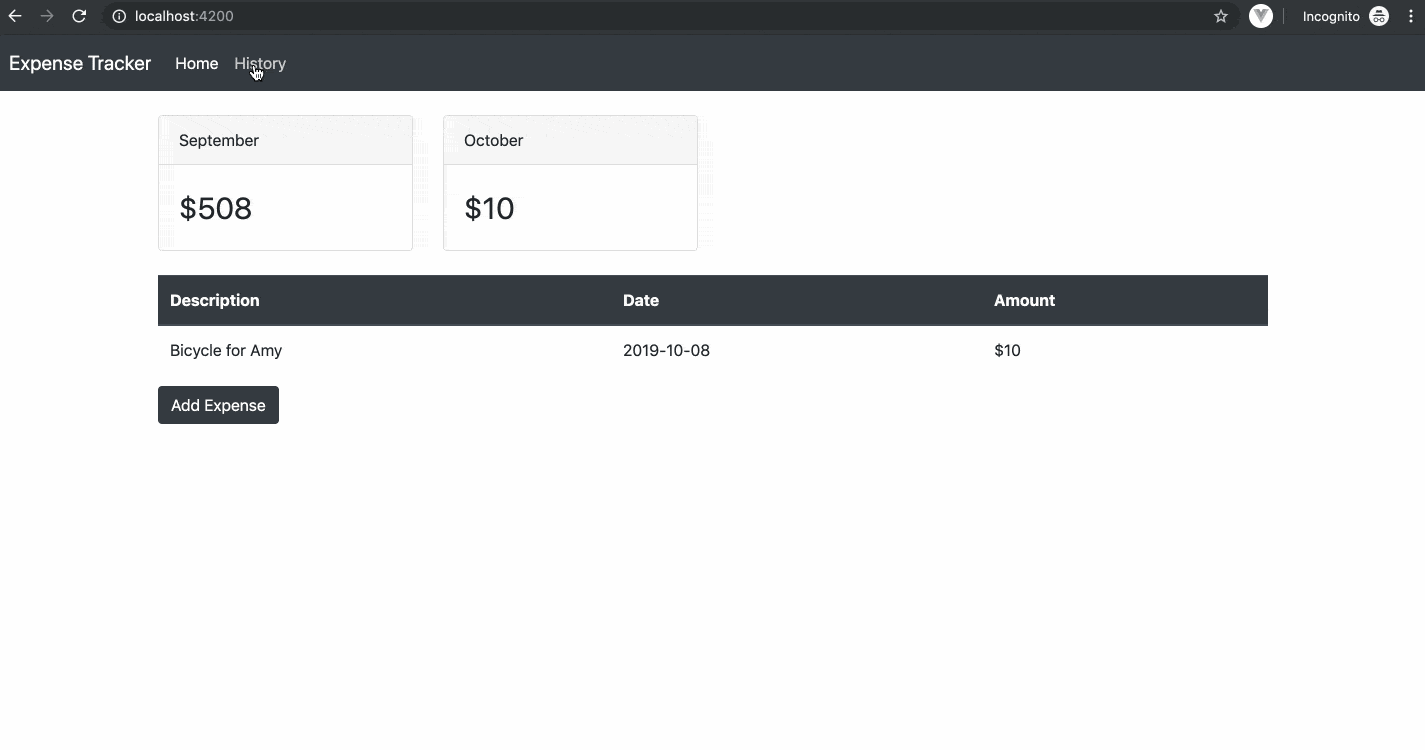Click the browser back arrow
The image size is (1425, 750).
pyautogui.click(x=15, y=16)
